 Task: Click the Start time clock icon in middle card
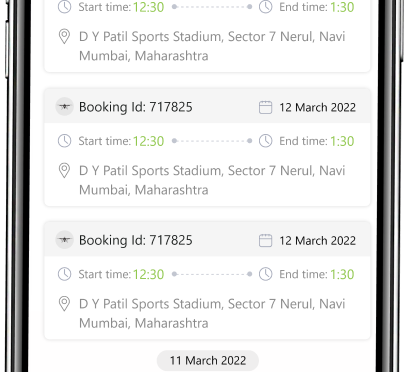[x=64, y=141]
